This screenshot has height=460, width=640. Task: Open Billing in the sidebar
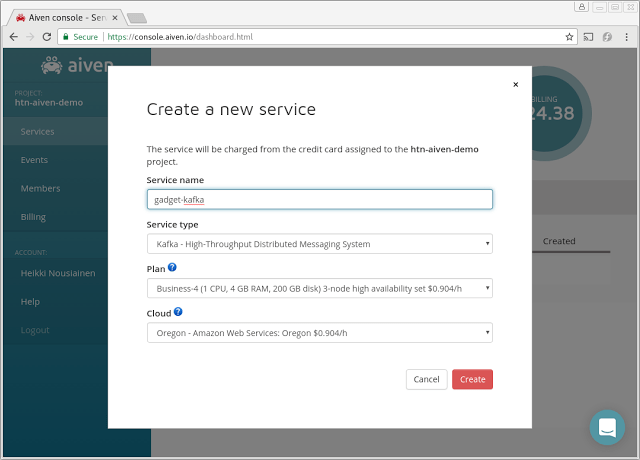pos(56,217)
